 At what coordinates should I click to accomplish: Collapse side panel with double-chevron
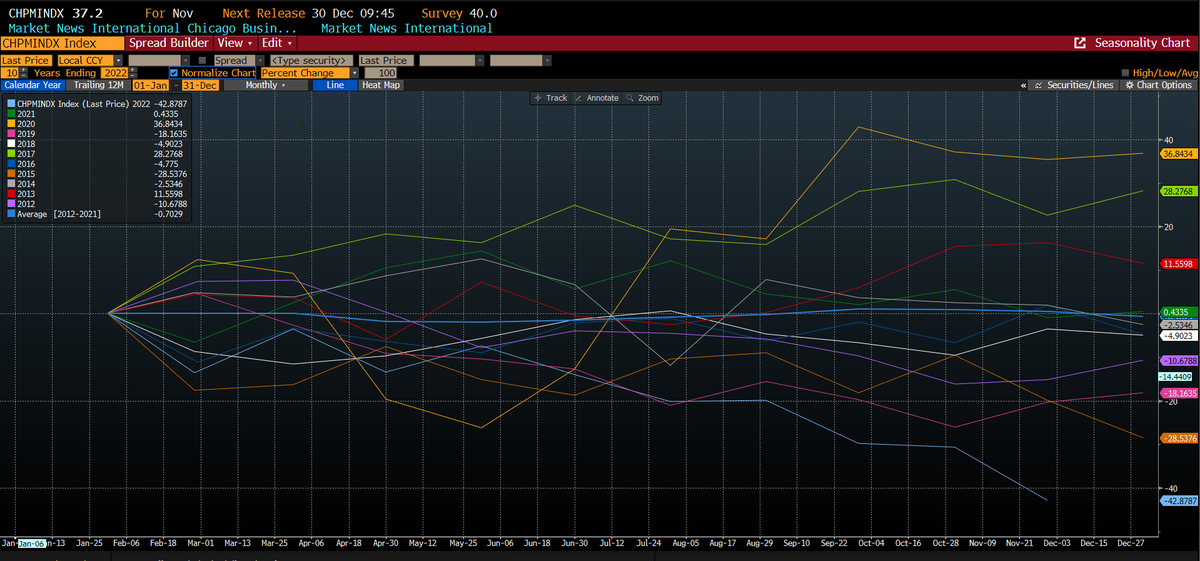click(x=1023, y=85)
